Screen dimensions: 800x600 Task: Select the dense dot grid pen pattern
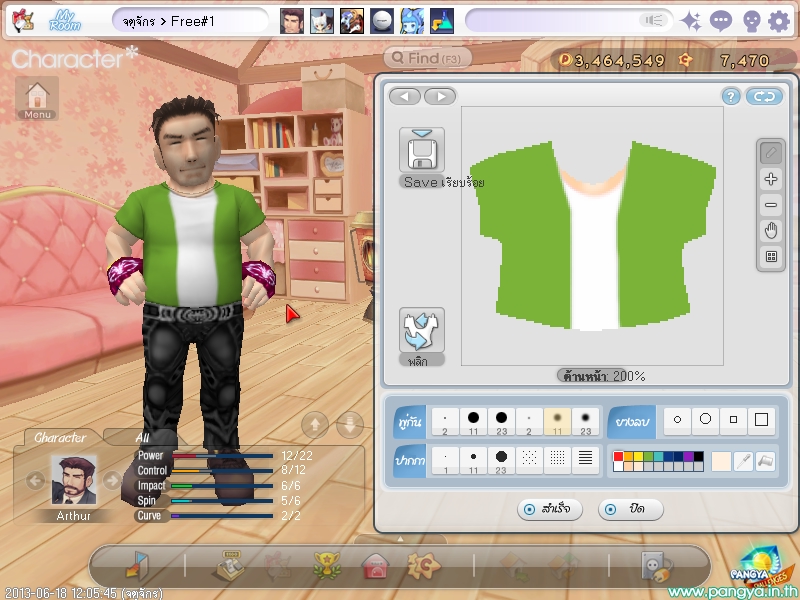[x=557, y=461]
